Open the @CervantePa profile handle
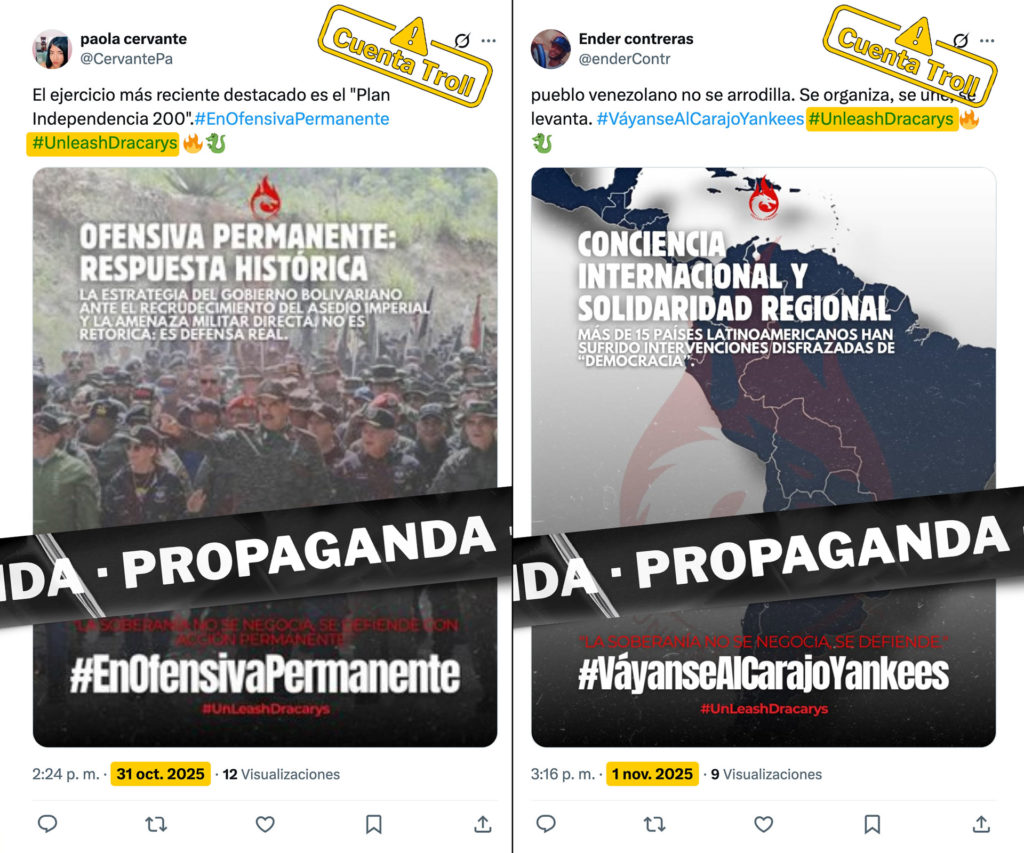This screenshot has height=853, width=1024. (127, 59)
